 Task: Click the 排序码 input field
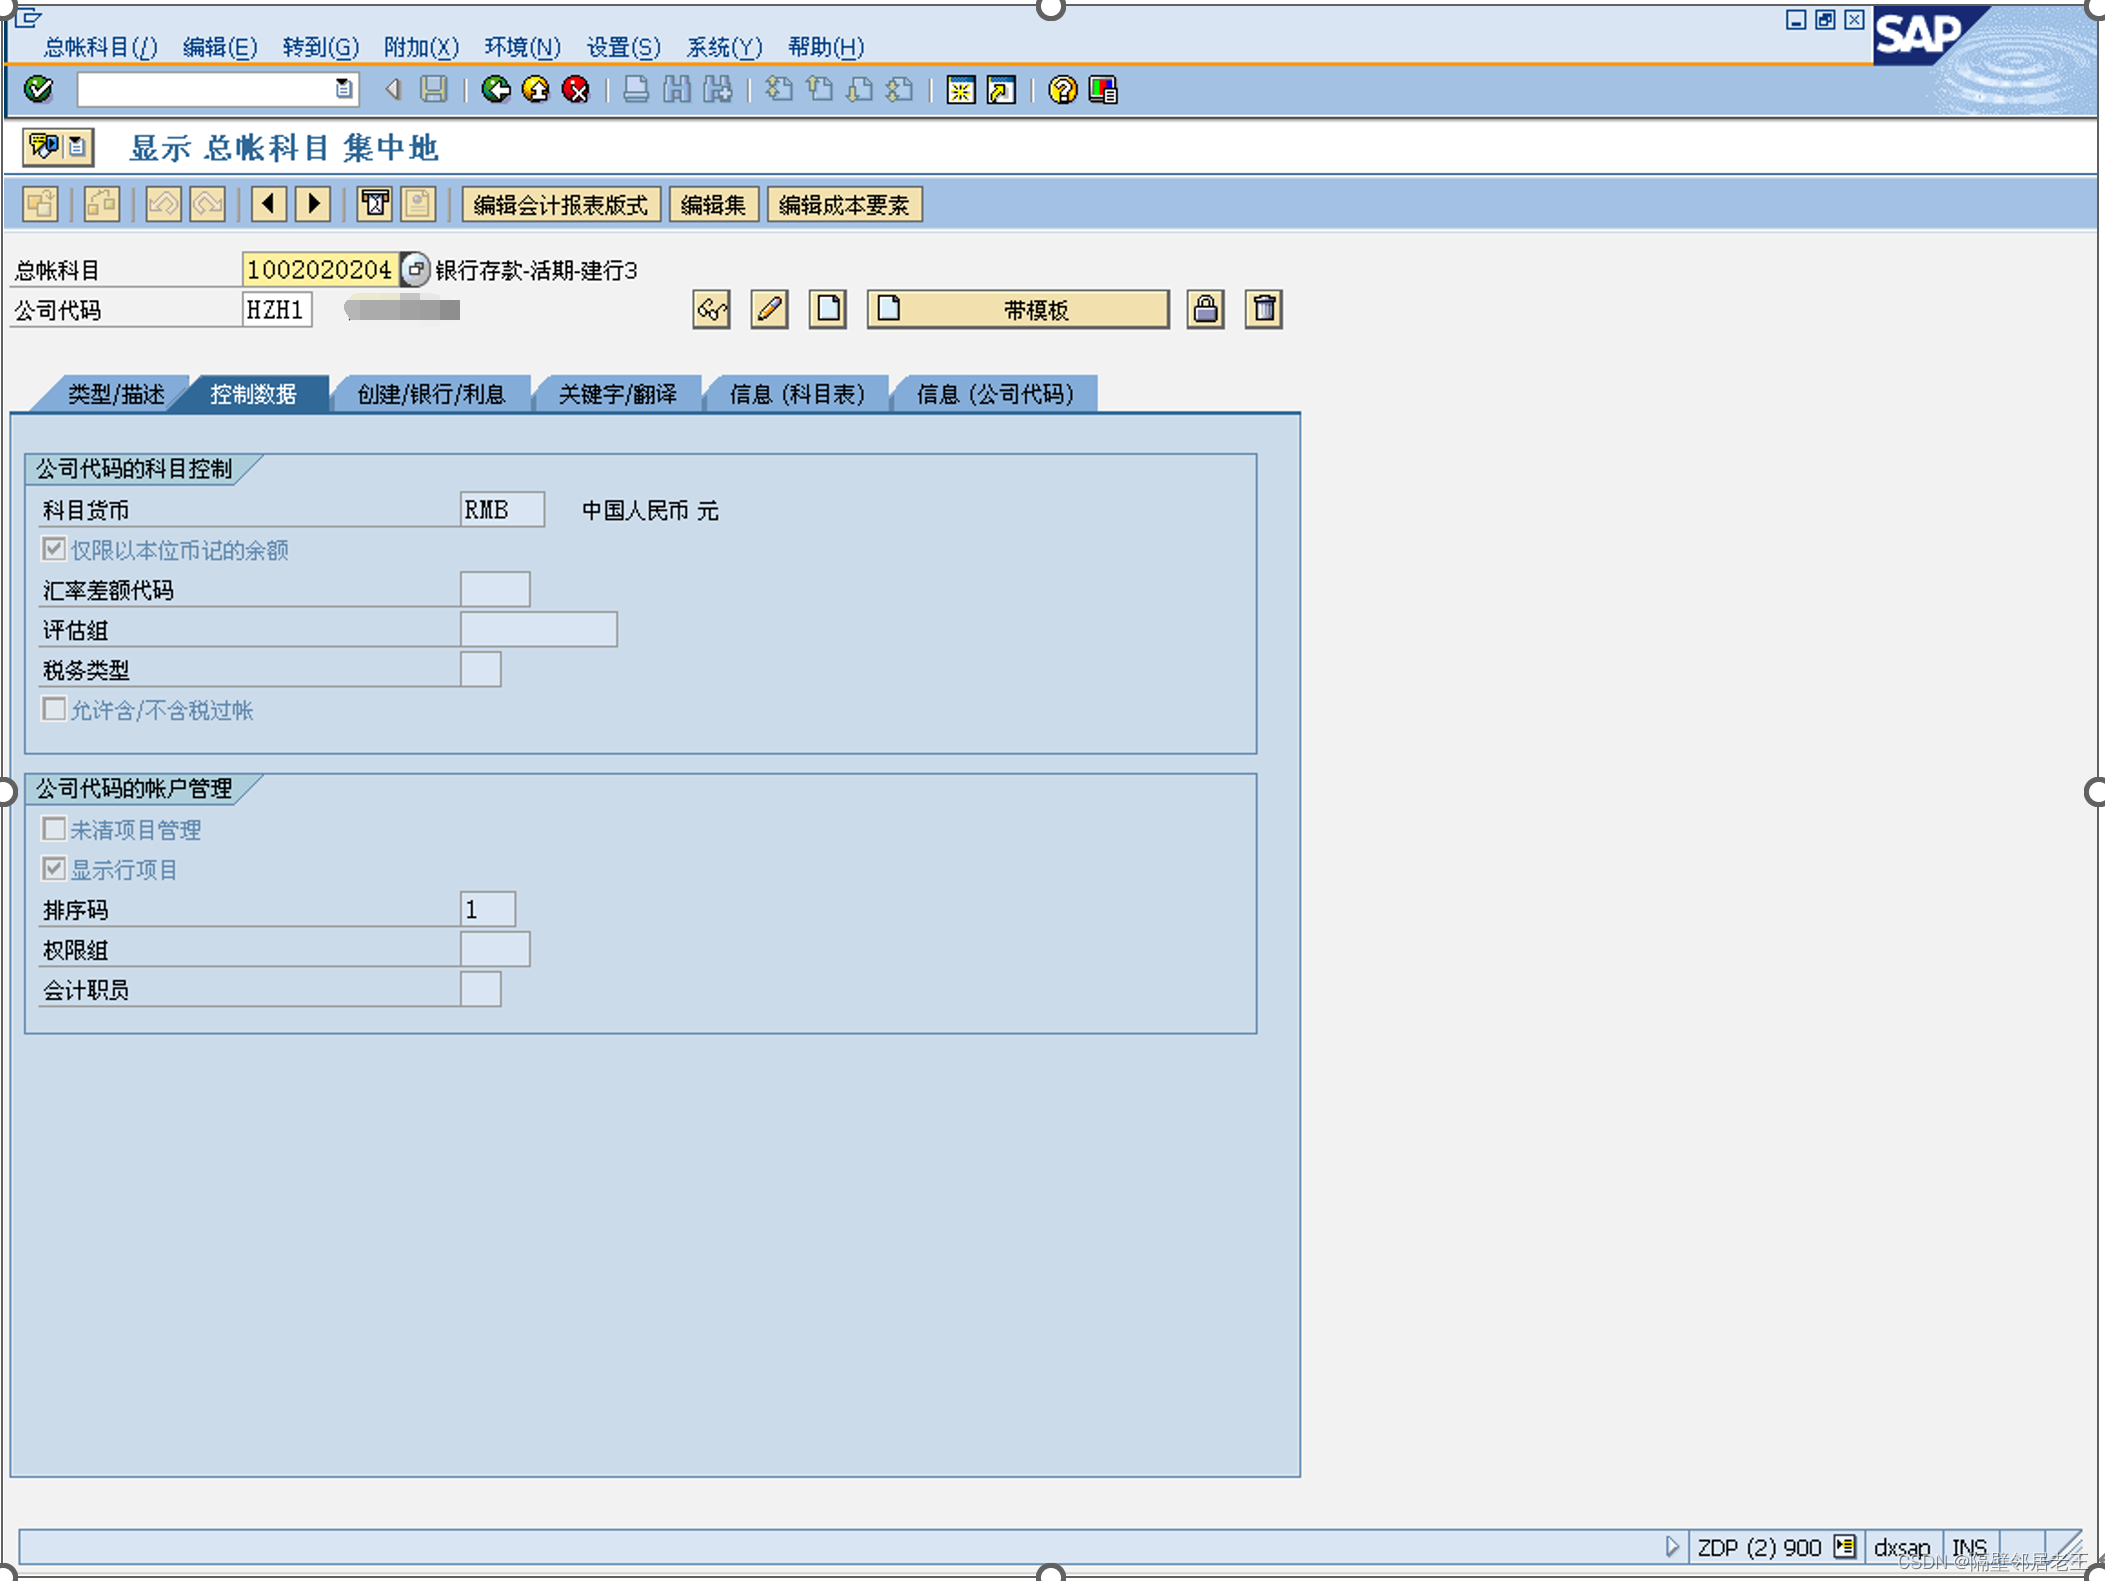tap(487, 909)
